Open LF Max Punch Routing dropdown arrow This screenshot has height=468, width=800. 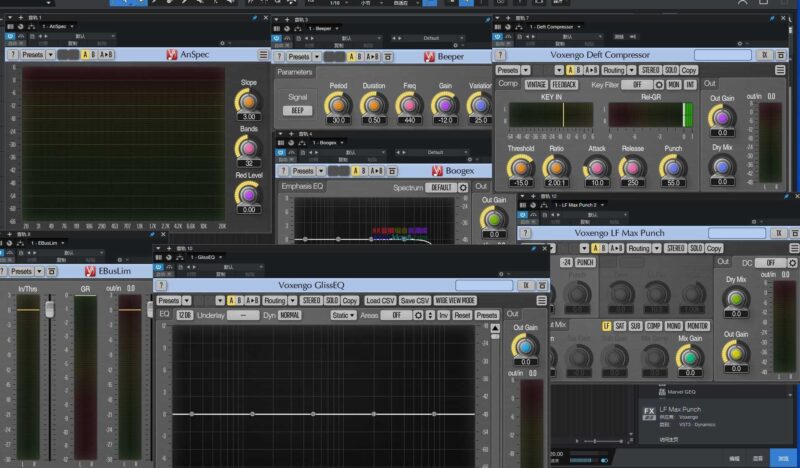[657, 249]
